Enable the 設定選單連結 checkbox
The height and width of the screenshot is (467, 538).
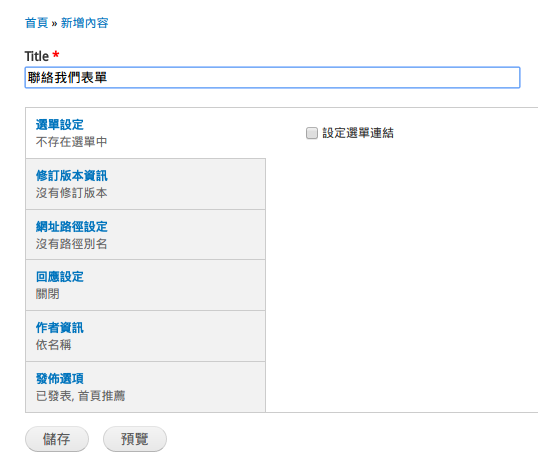[x=312, y=133]
